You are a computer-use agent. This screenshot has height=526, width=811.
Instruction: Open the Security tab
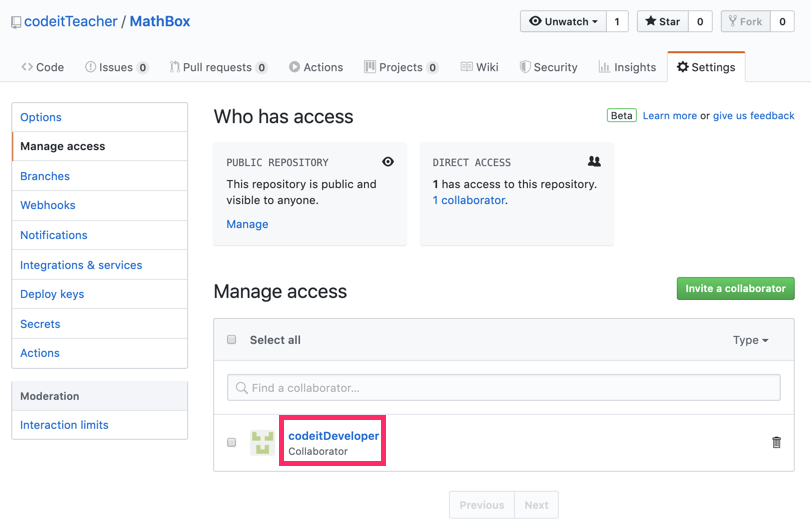[549, 67]
